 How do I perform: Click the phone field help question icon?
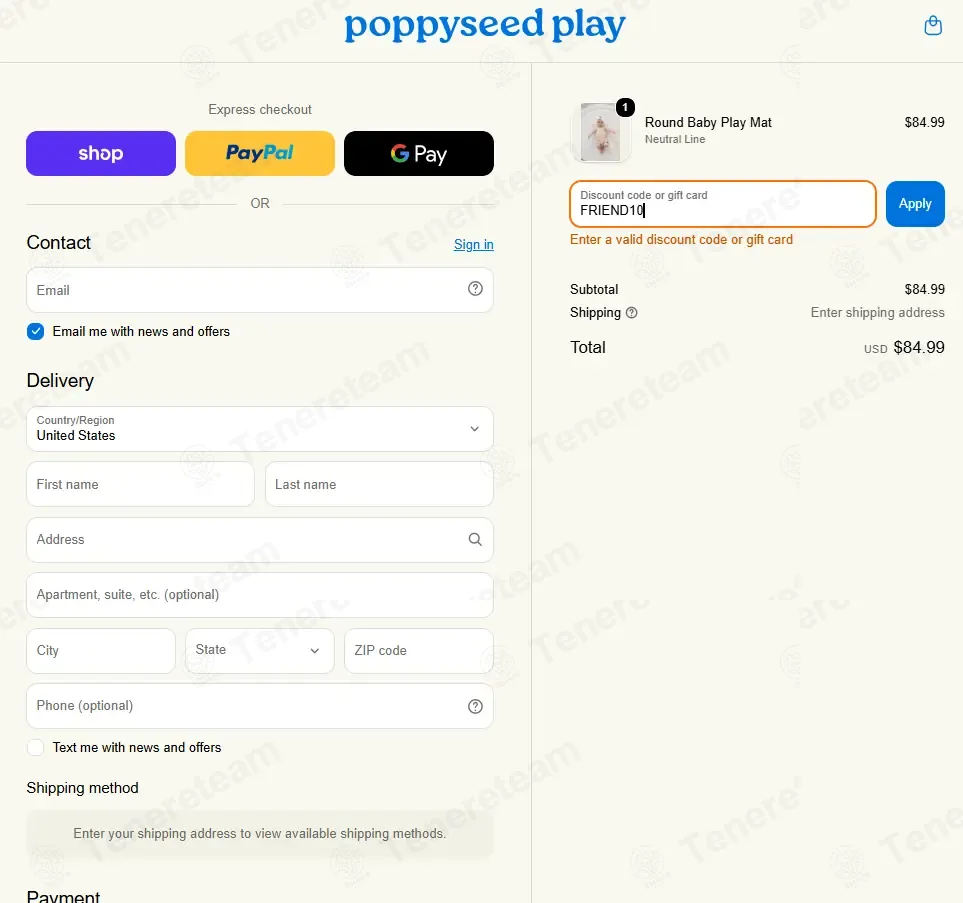[475, 706]
